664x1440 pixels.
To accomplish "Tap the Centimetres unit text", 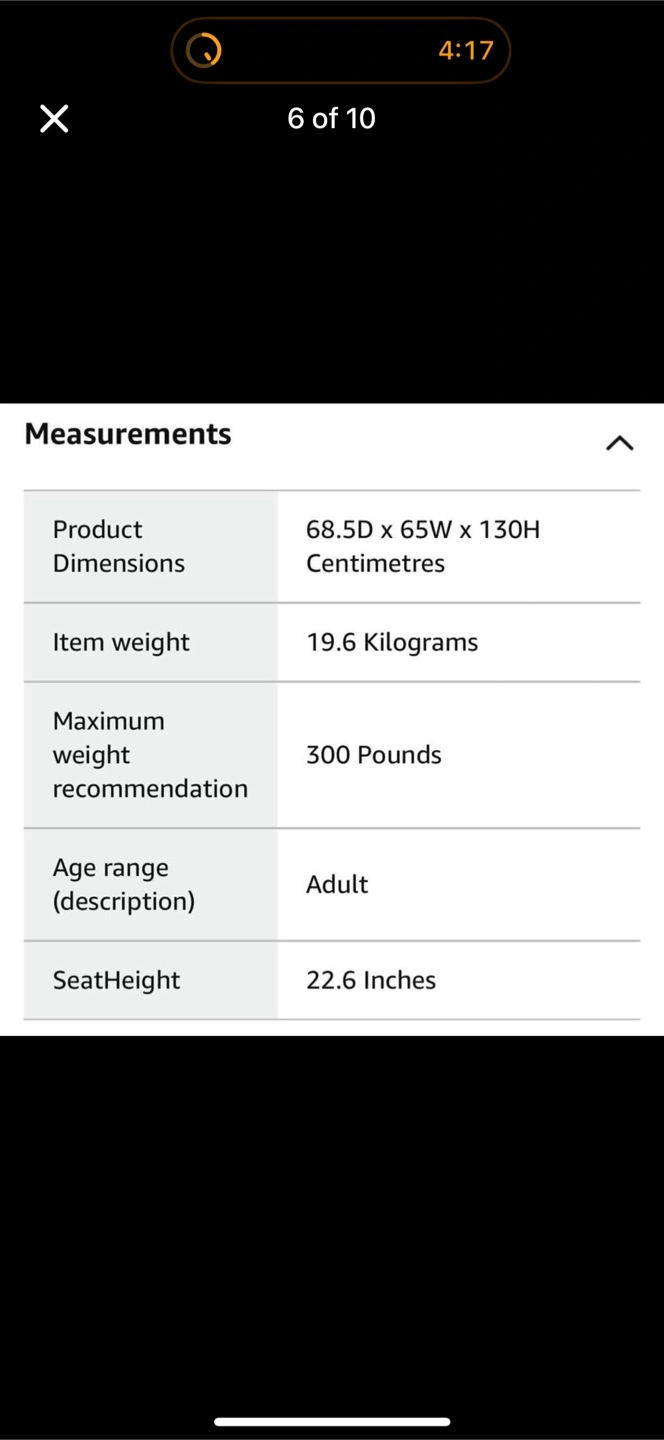I will pos(375,563).
